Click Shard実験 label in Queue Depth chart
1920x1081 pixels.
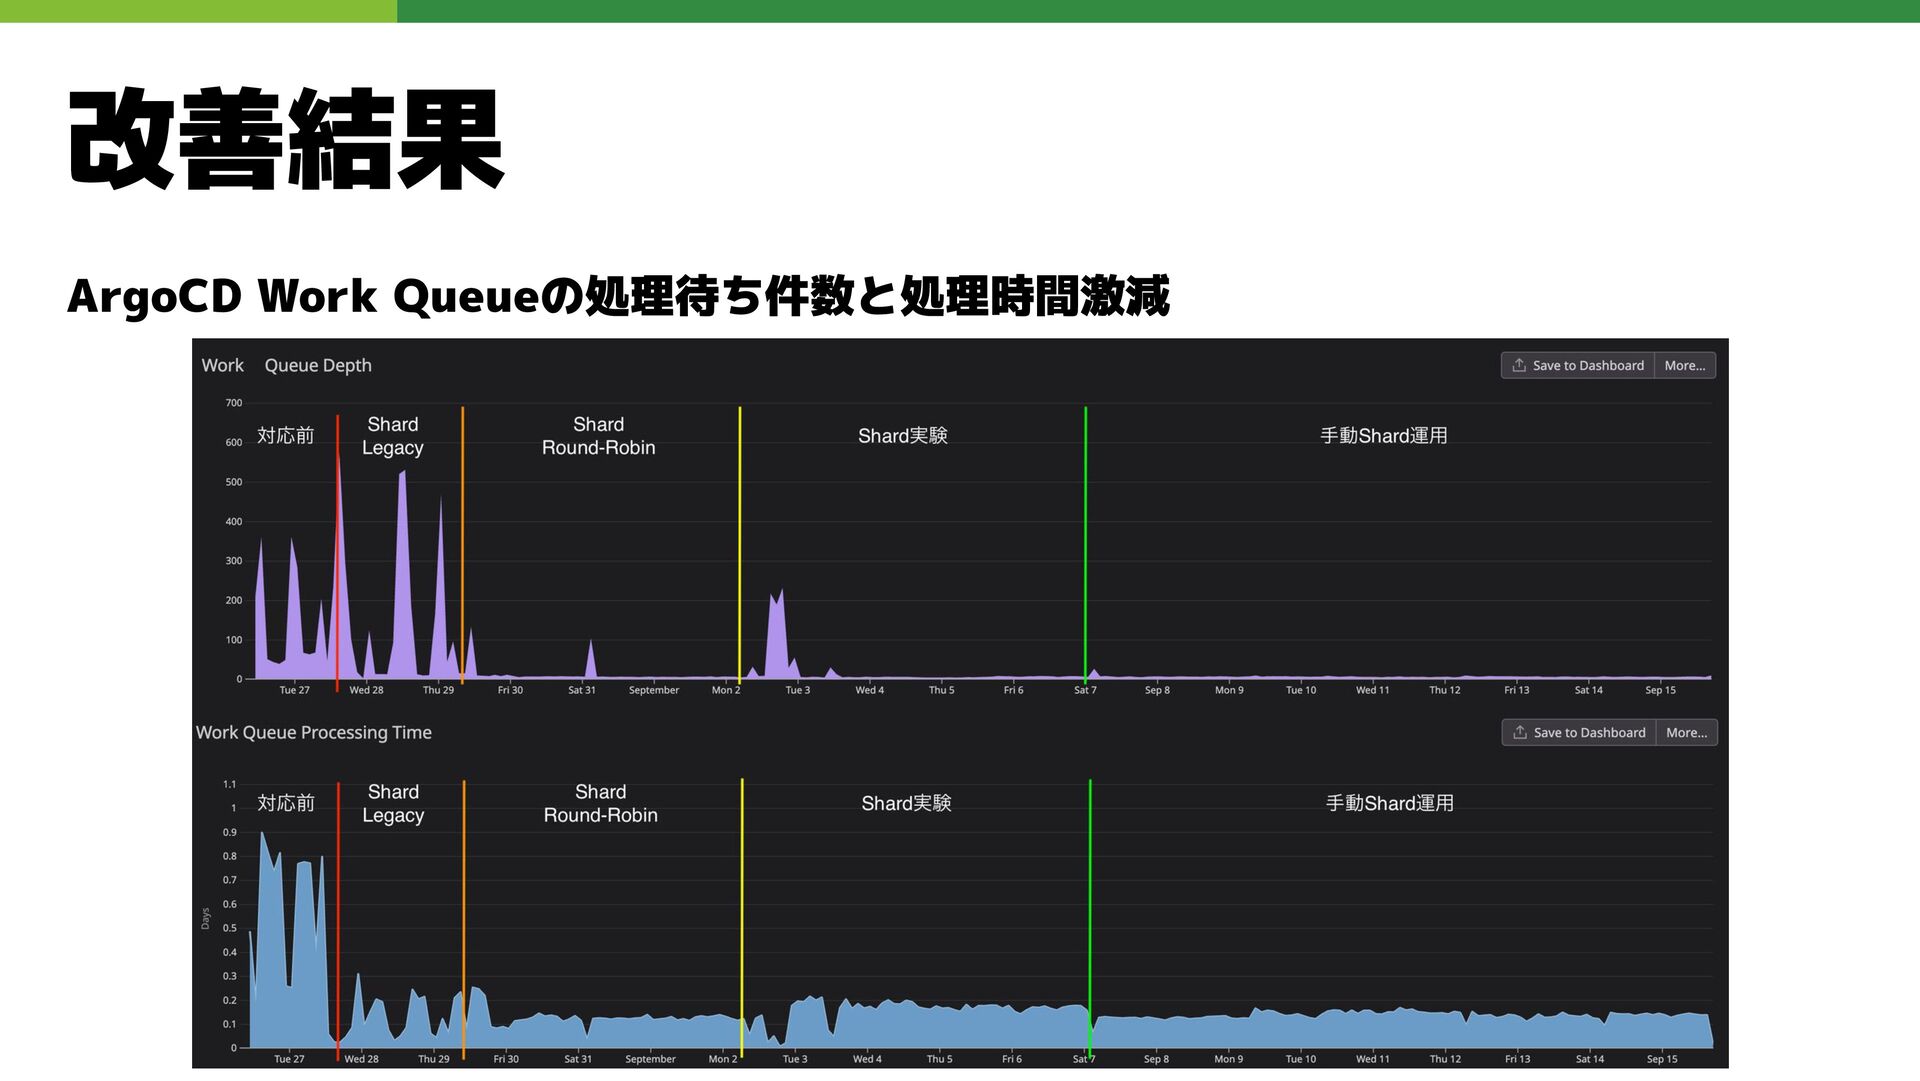(903, 435)
